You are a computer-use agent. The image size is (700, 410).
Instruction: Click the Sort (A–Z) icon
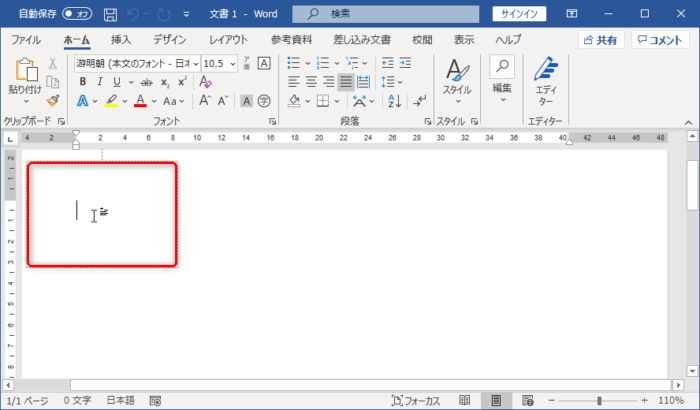pyautogui.click(x=394, y=101)
